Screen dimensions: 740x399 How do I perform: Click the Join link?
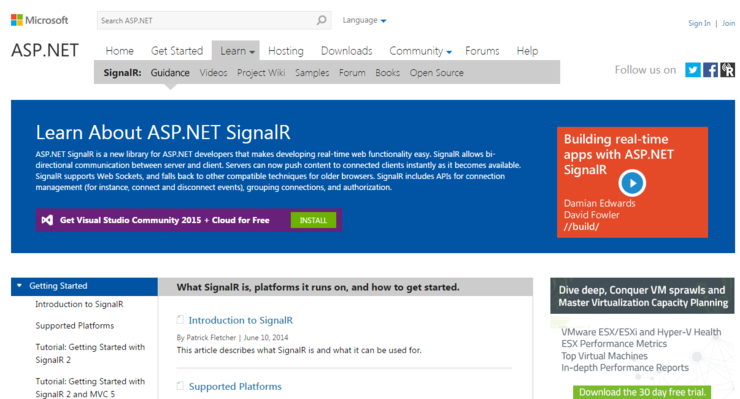tap(728, 23)
